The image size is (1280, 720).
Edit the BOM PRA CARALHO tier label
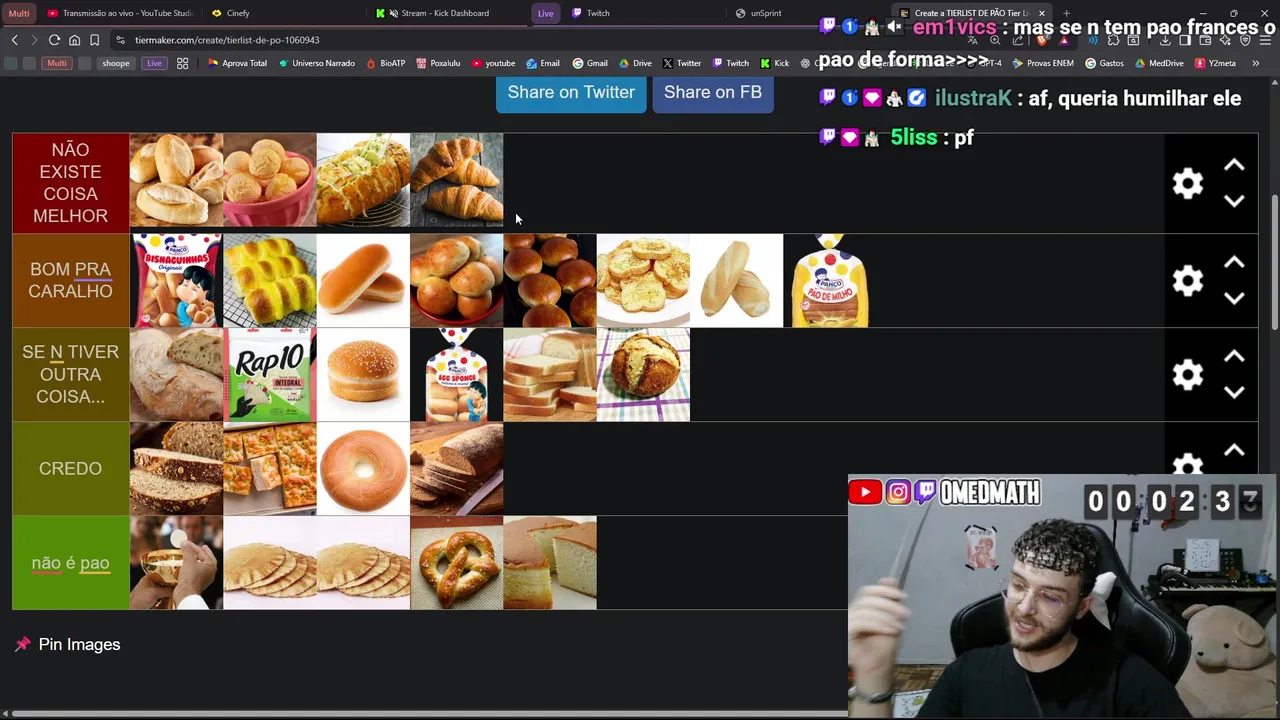click(70, 281)
